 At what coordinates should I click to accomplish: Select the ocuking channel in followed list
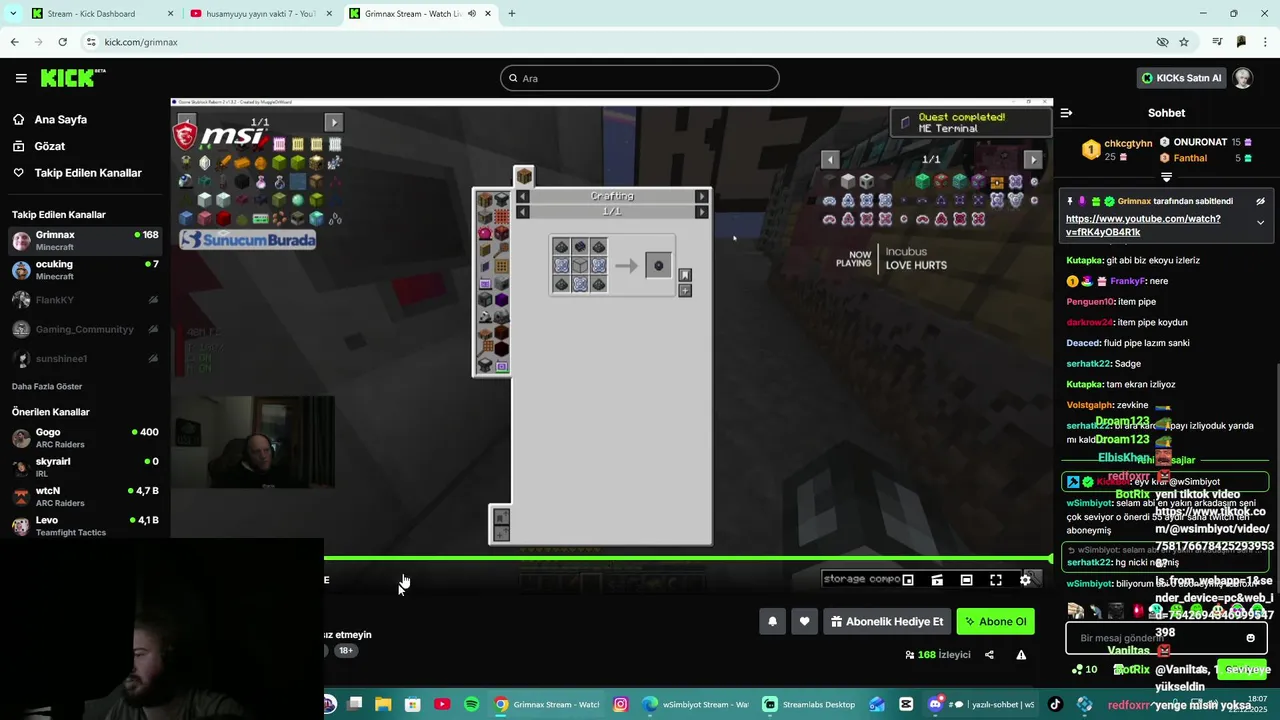[85, 270]
